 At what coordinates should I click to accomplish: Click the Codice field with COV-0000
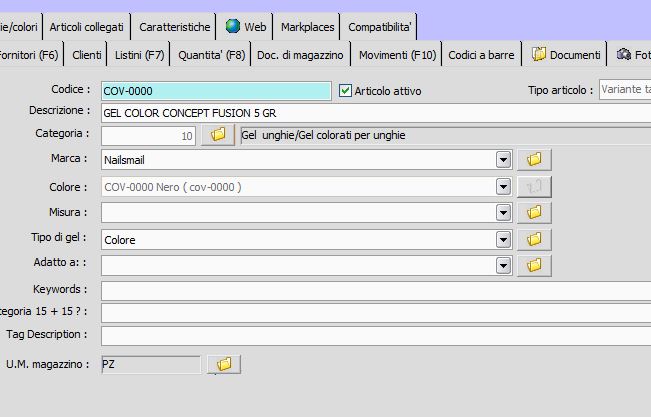coord(216,91)
